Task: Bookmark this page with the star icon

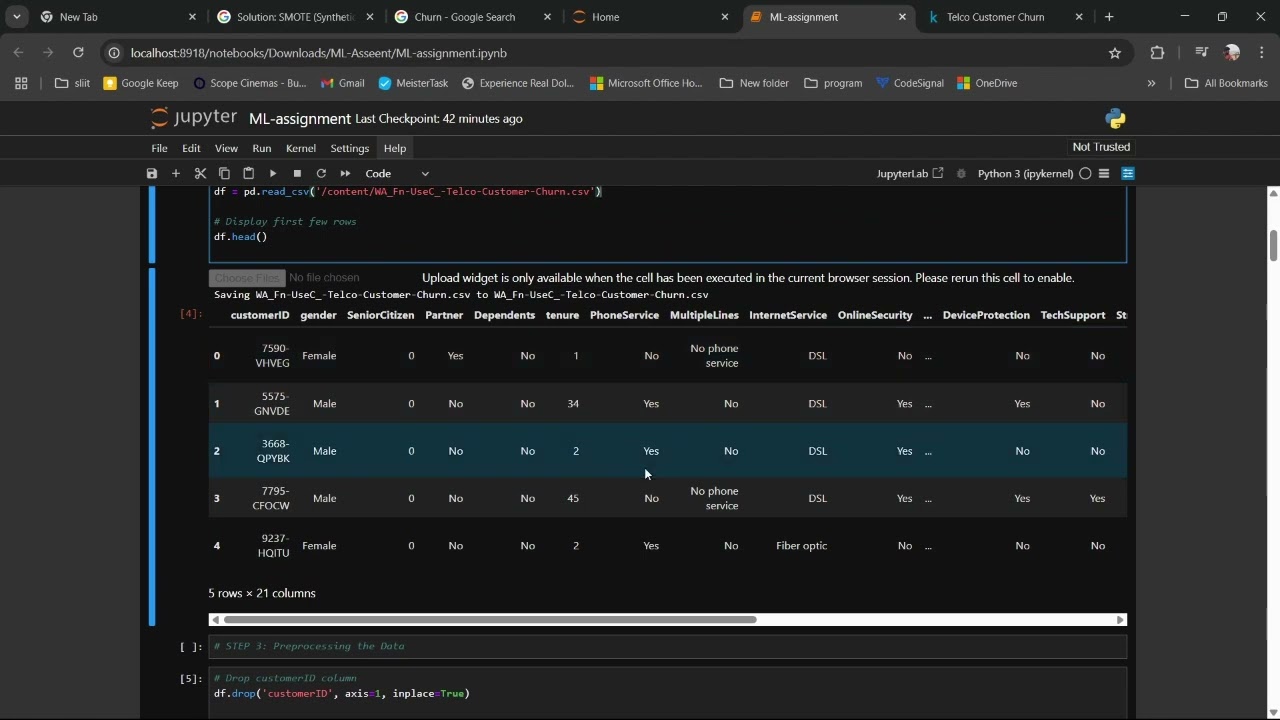Action: (1115, 53)
